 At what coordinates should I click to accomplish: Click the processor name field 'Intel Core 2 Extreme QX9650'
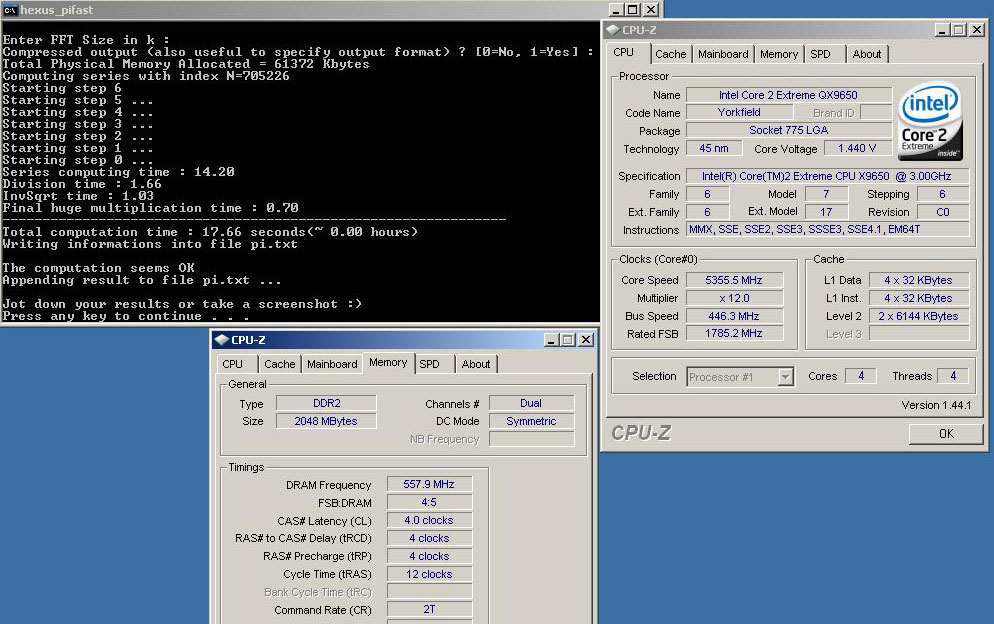[789, 95]
